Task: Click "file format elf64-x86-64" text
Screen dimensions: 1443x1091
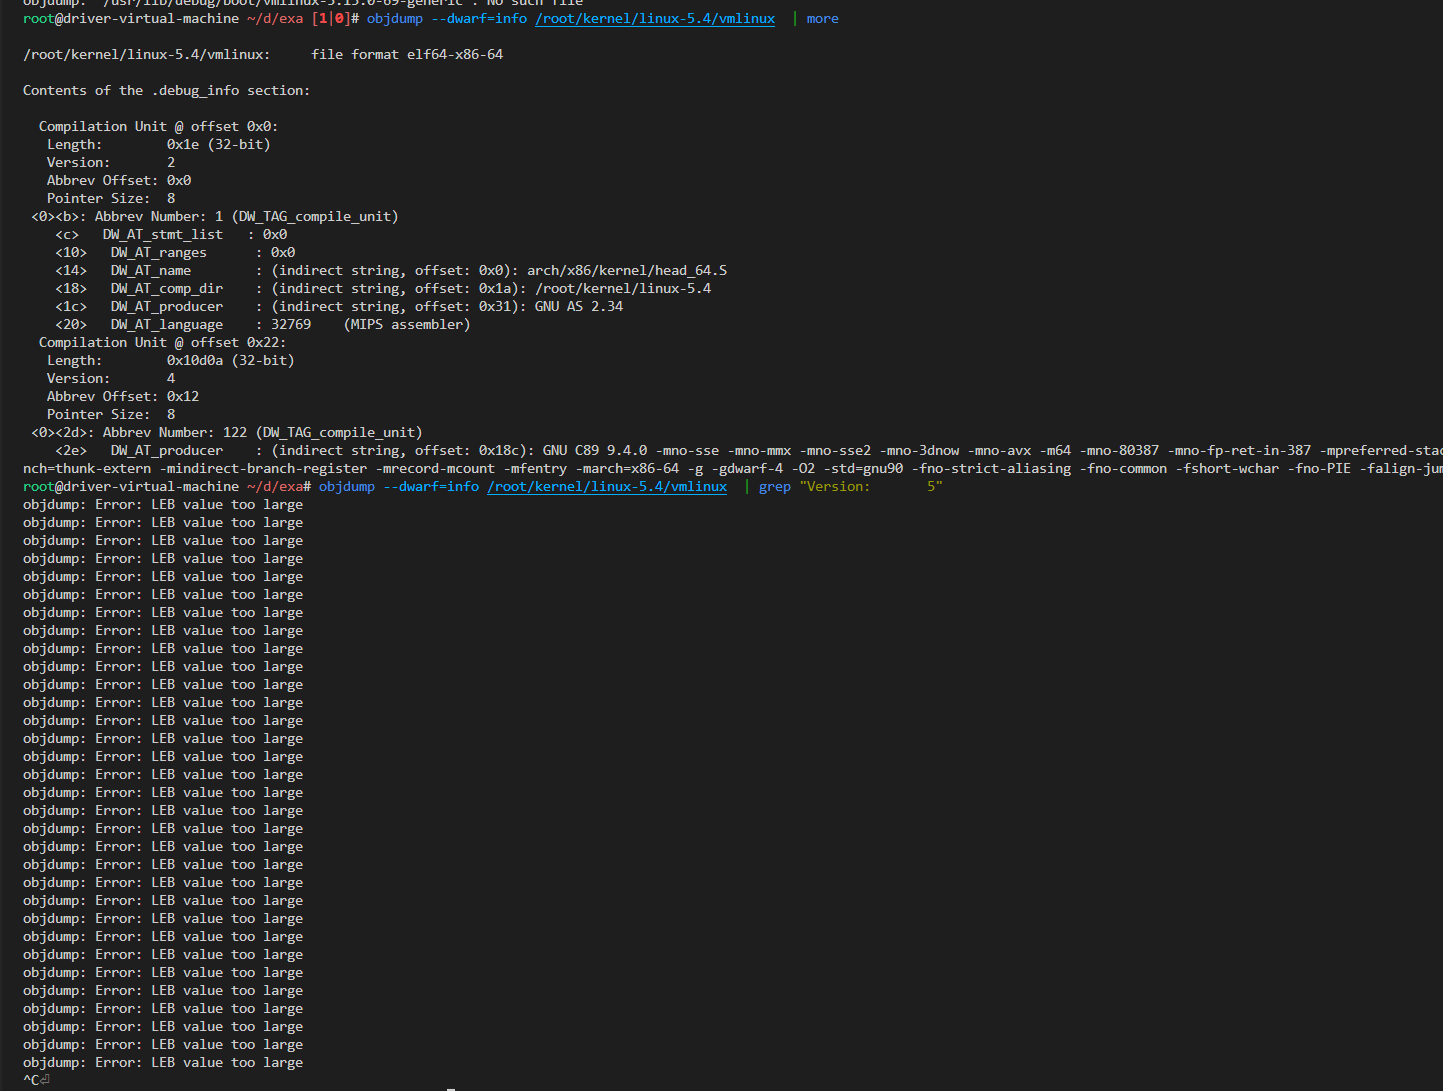Action: click(x=407, y=54)
